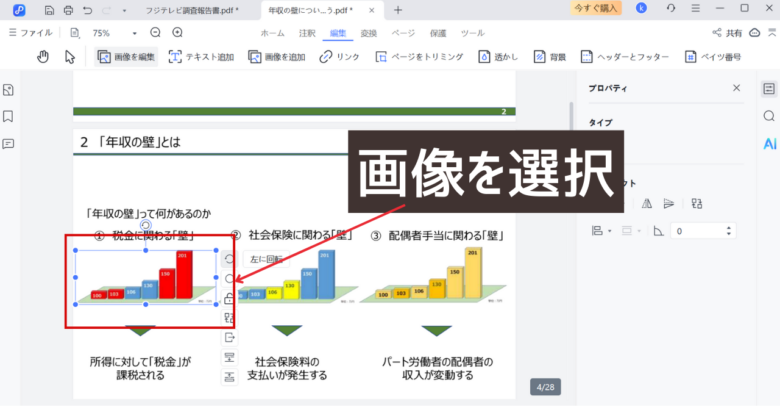The width and height of the screenshot is (780, 410).
Task: Open the comments panel in left sidebar
Action: click(x=9, y=143)
